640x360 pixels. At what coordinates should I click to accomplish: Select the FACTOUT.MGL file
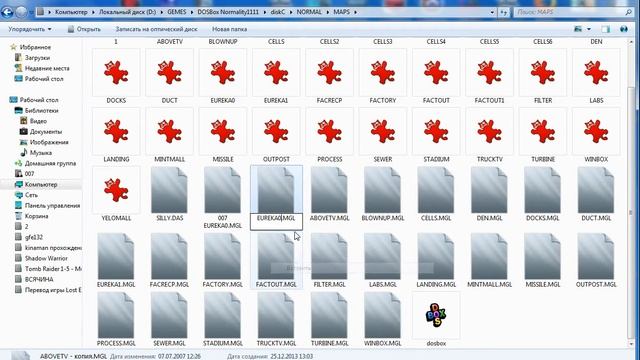click(276, 260)
